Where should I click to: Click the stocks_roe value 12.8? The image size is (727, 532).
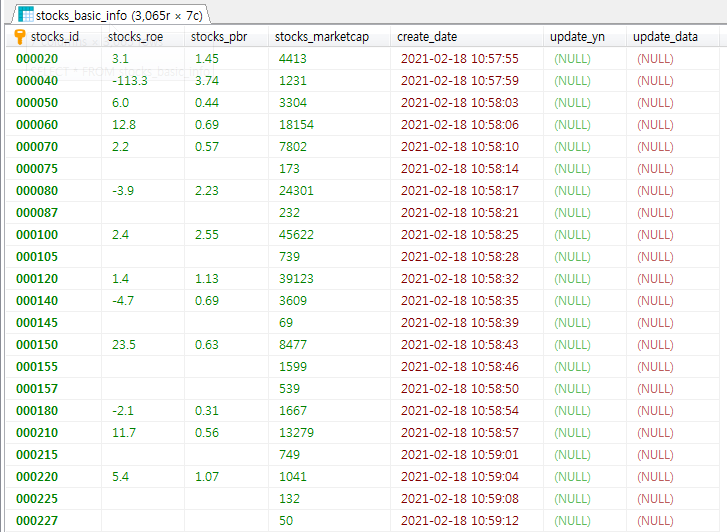tap(124, 125)
